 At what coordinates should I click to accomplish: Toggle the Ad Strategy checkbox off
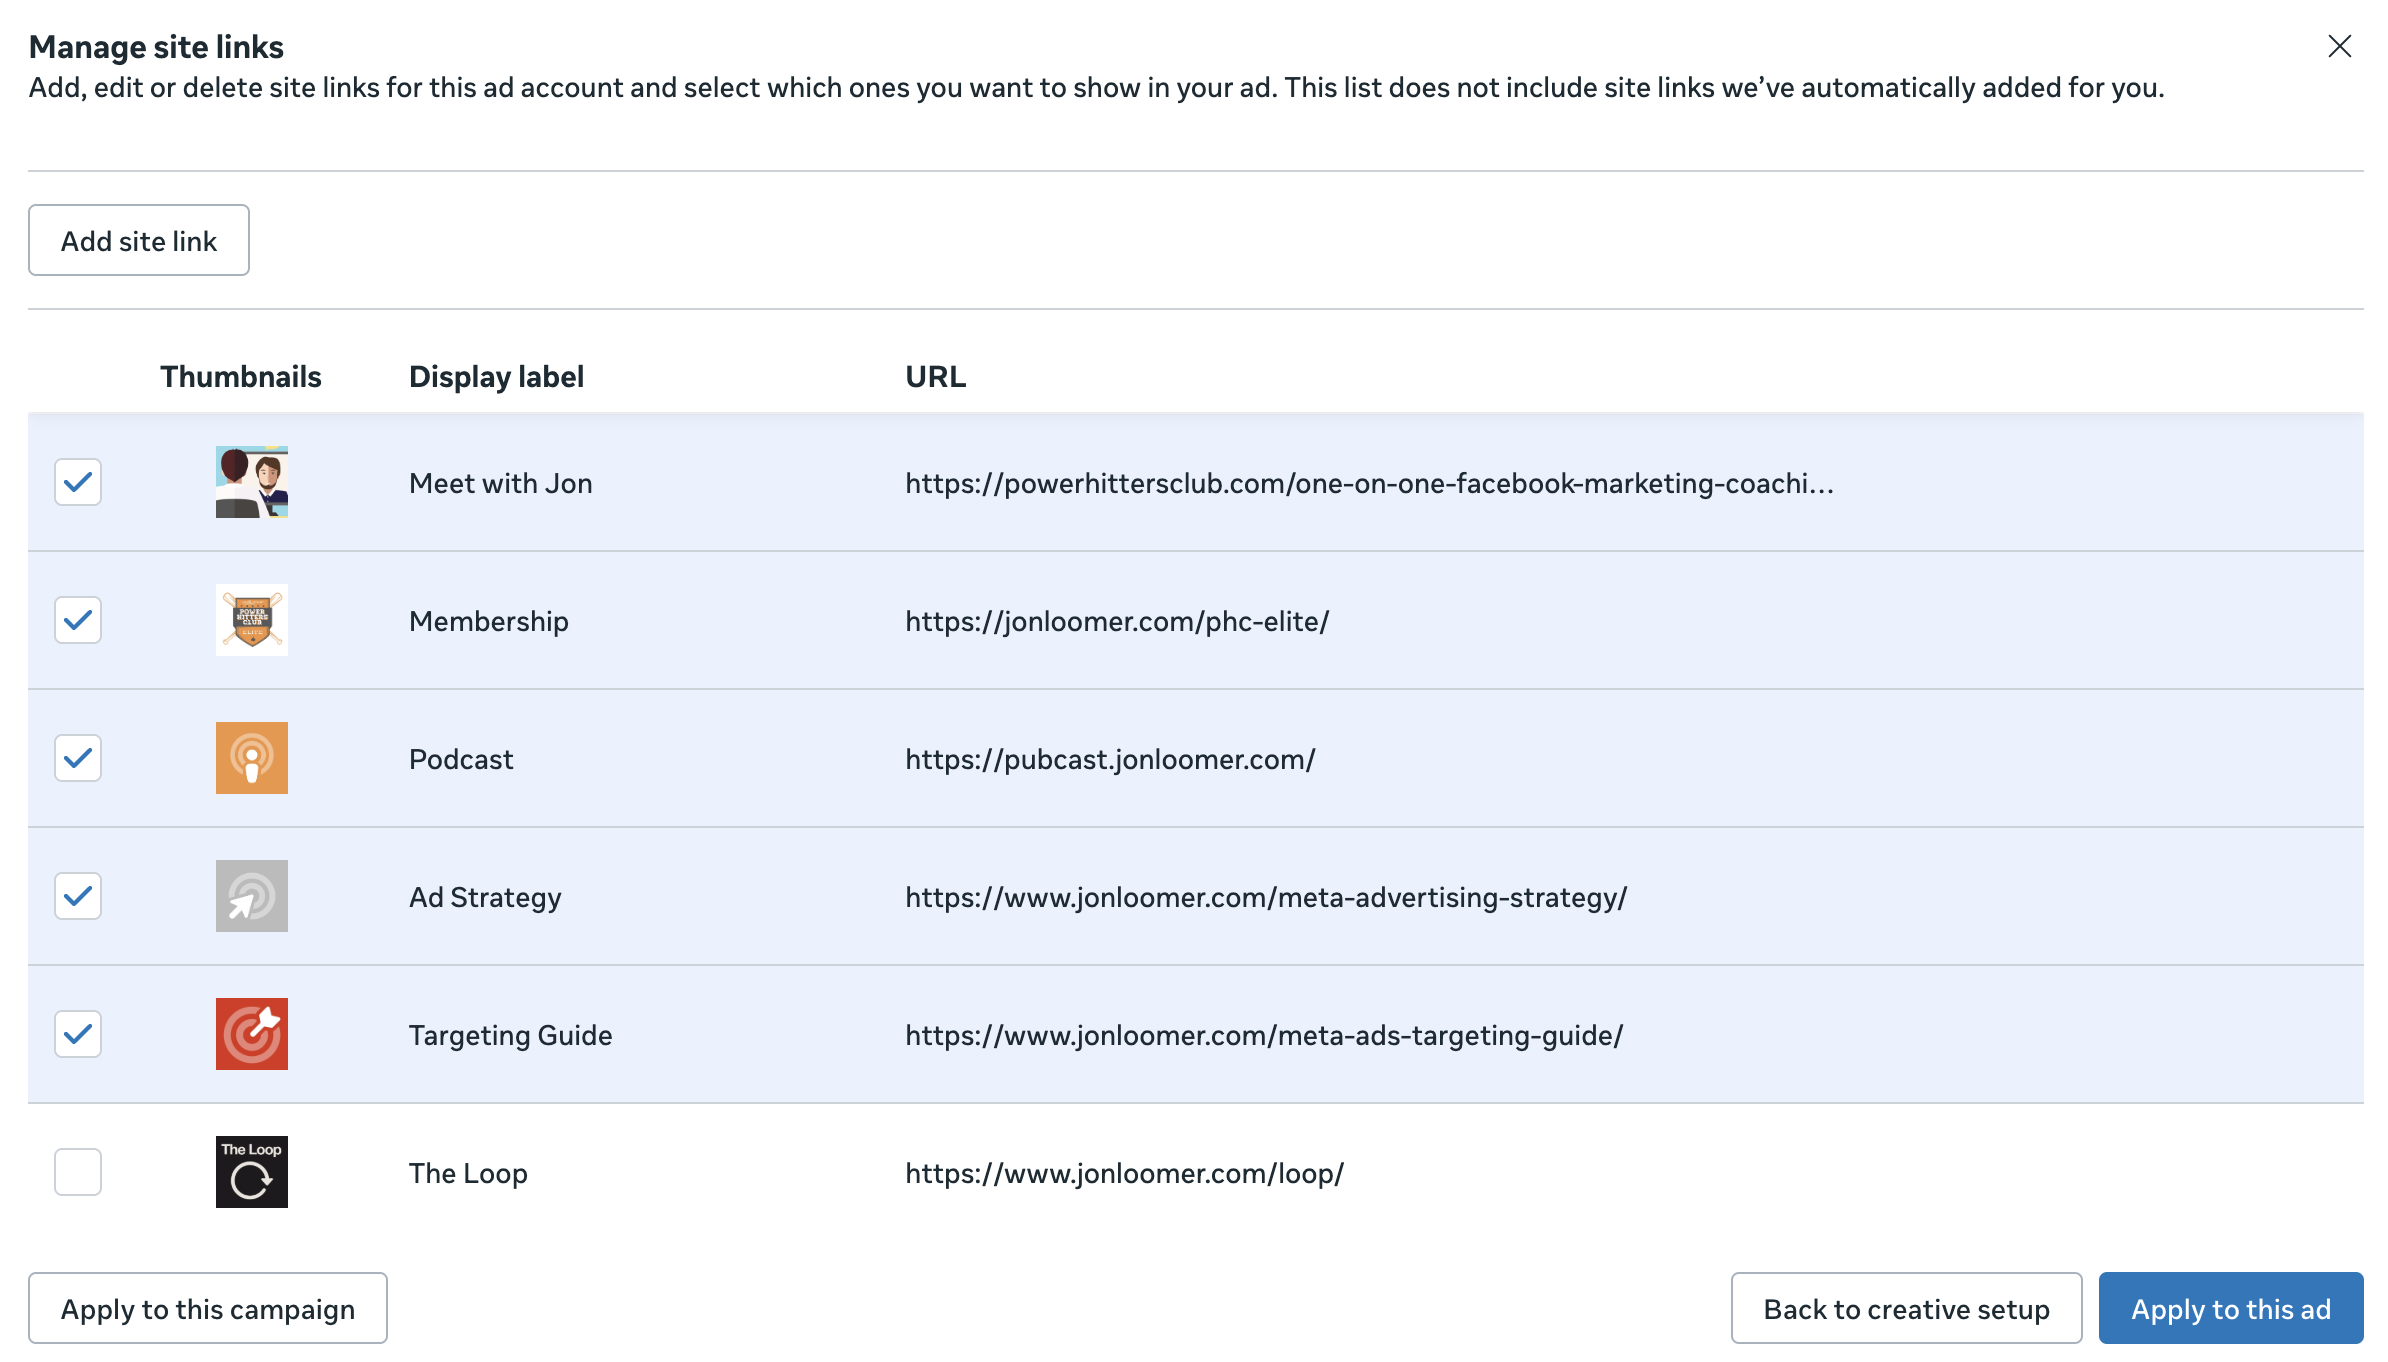pos(78,896)
